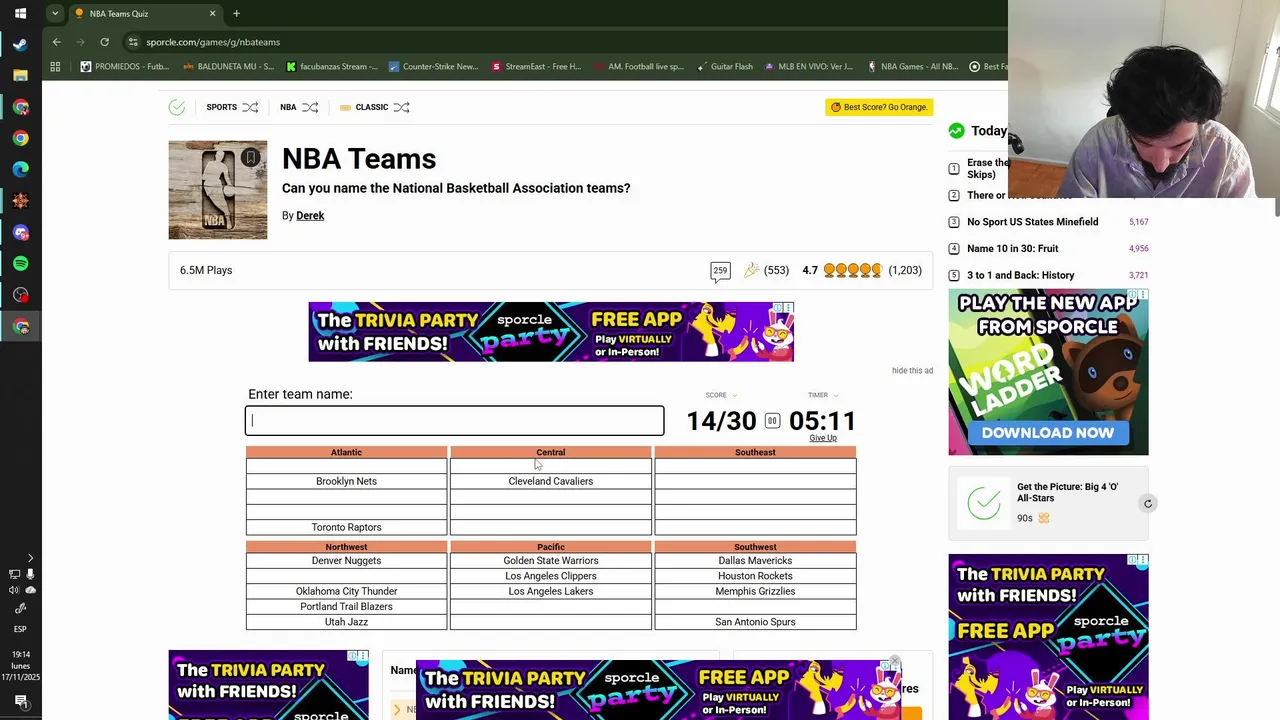Open the Windows Start menu
Screen dimensions: 1280x720
(20, 14)
